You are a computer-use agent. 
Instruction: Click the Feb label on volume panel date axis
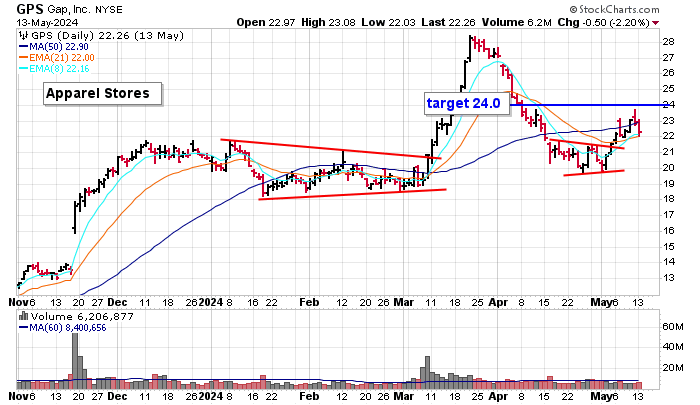tap(309, 397)
